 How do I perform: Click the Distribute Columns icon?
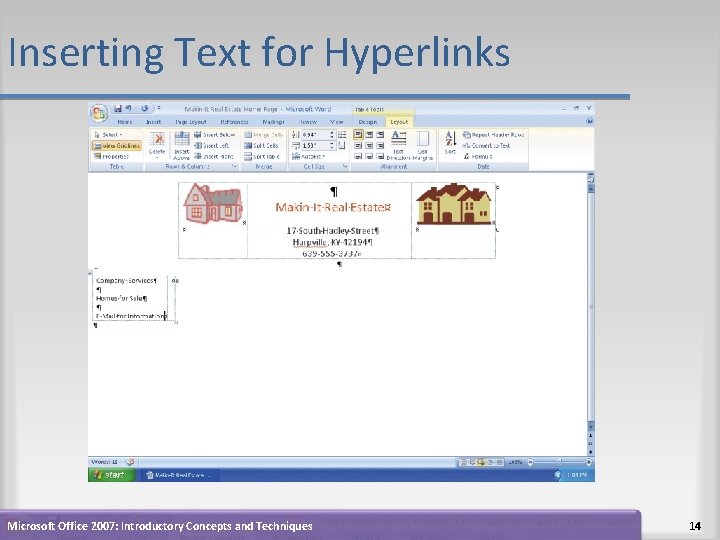coord(342,146)
